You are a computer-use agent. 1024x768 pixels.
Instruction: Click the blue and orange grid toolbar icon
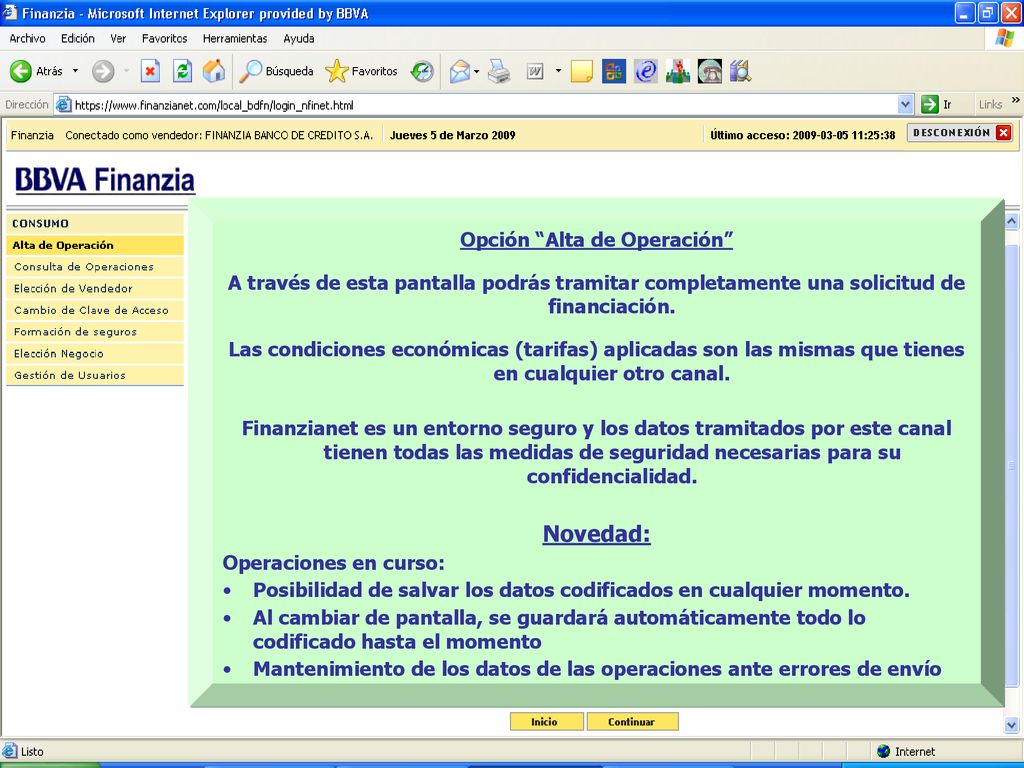(613, 71)
